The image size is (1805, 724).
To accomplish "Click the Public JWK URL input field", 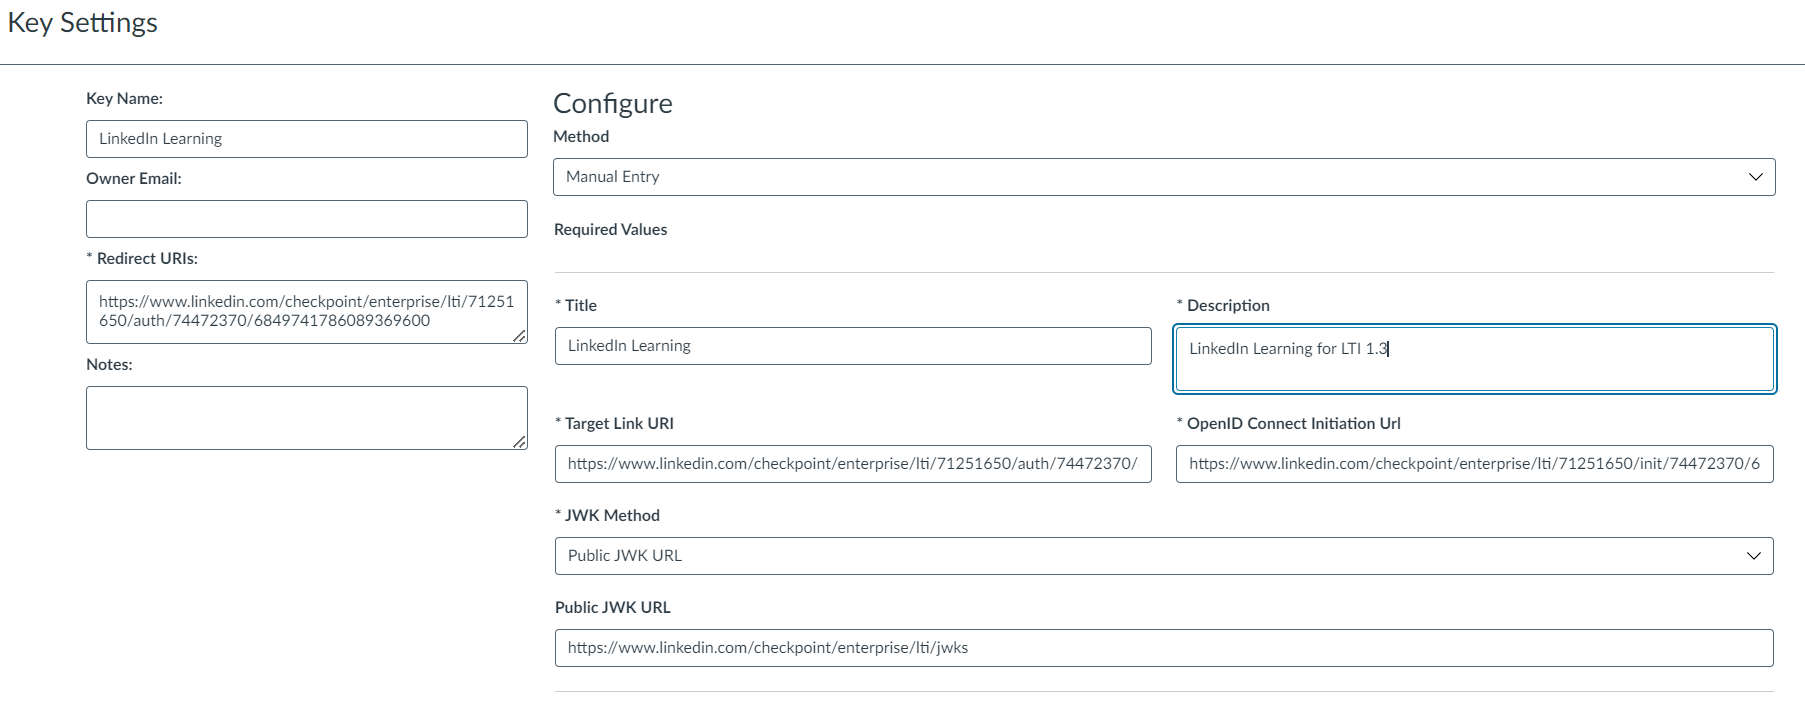I will coord(1164,648).
